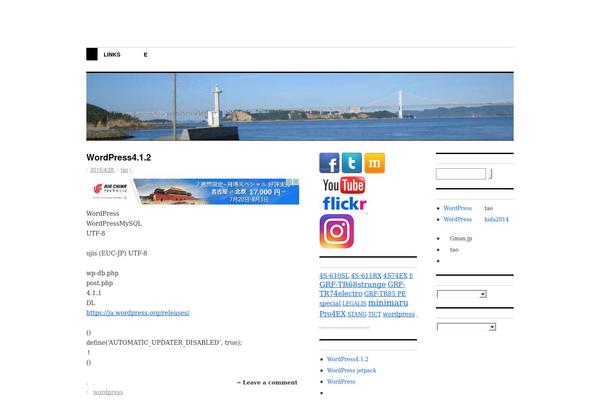
Task: Open the WordPress4.1.2 post heading
Action: 119,157
